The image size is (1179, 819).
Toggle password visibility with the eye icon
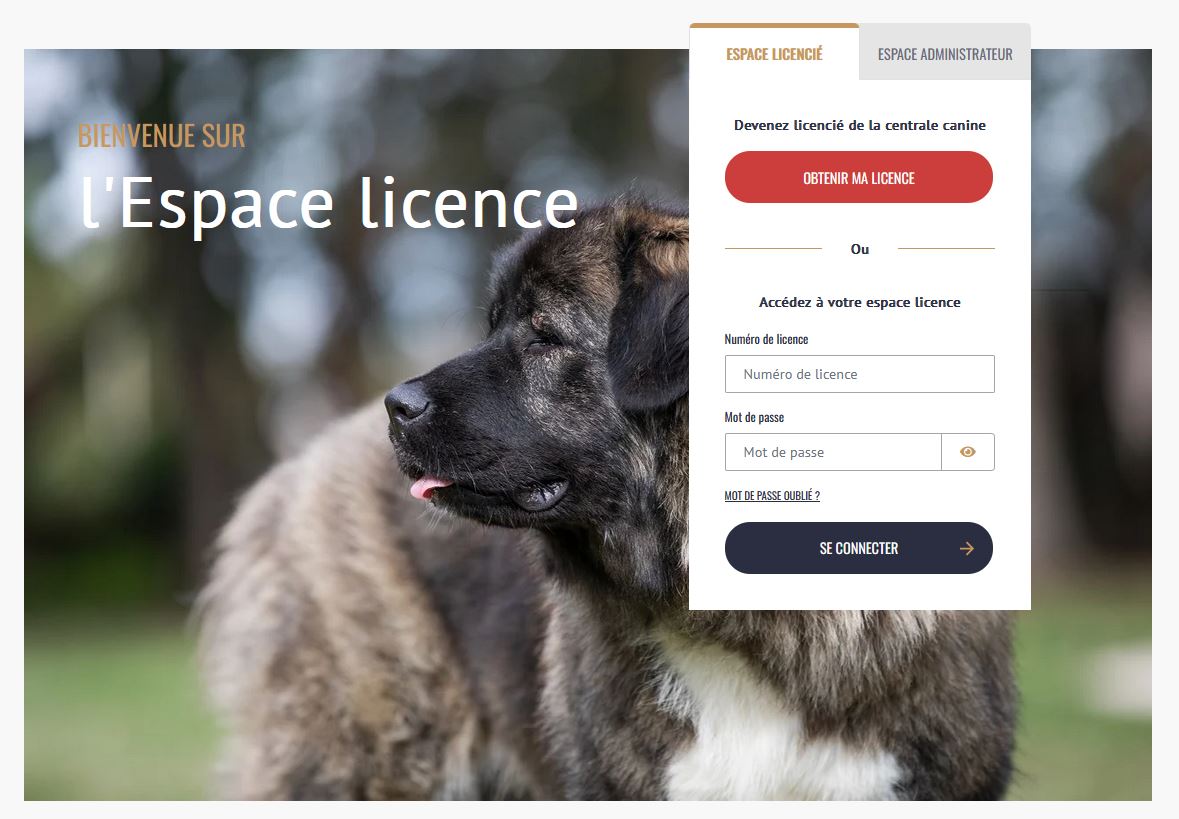[968, 452]
